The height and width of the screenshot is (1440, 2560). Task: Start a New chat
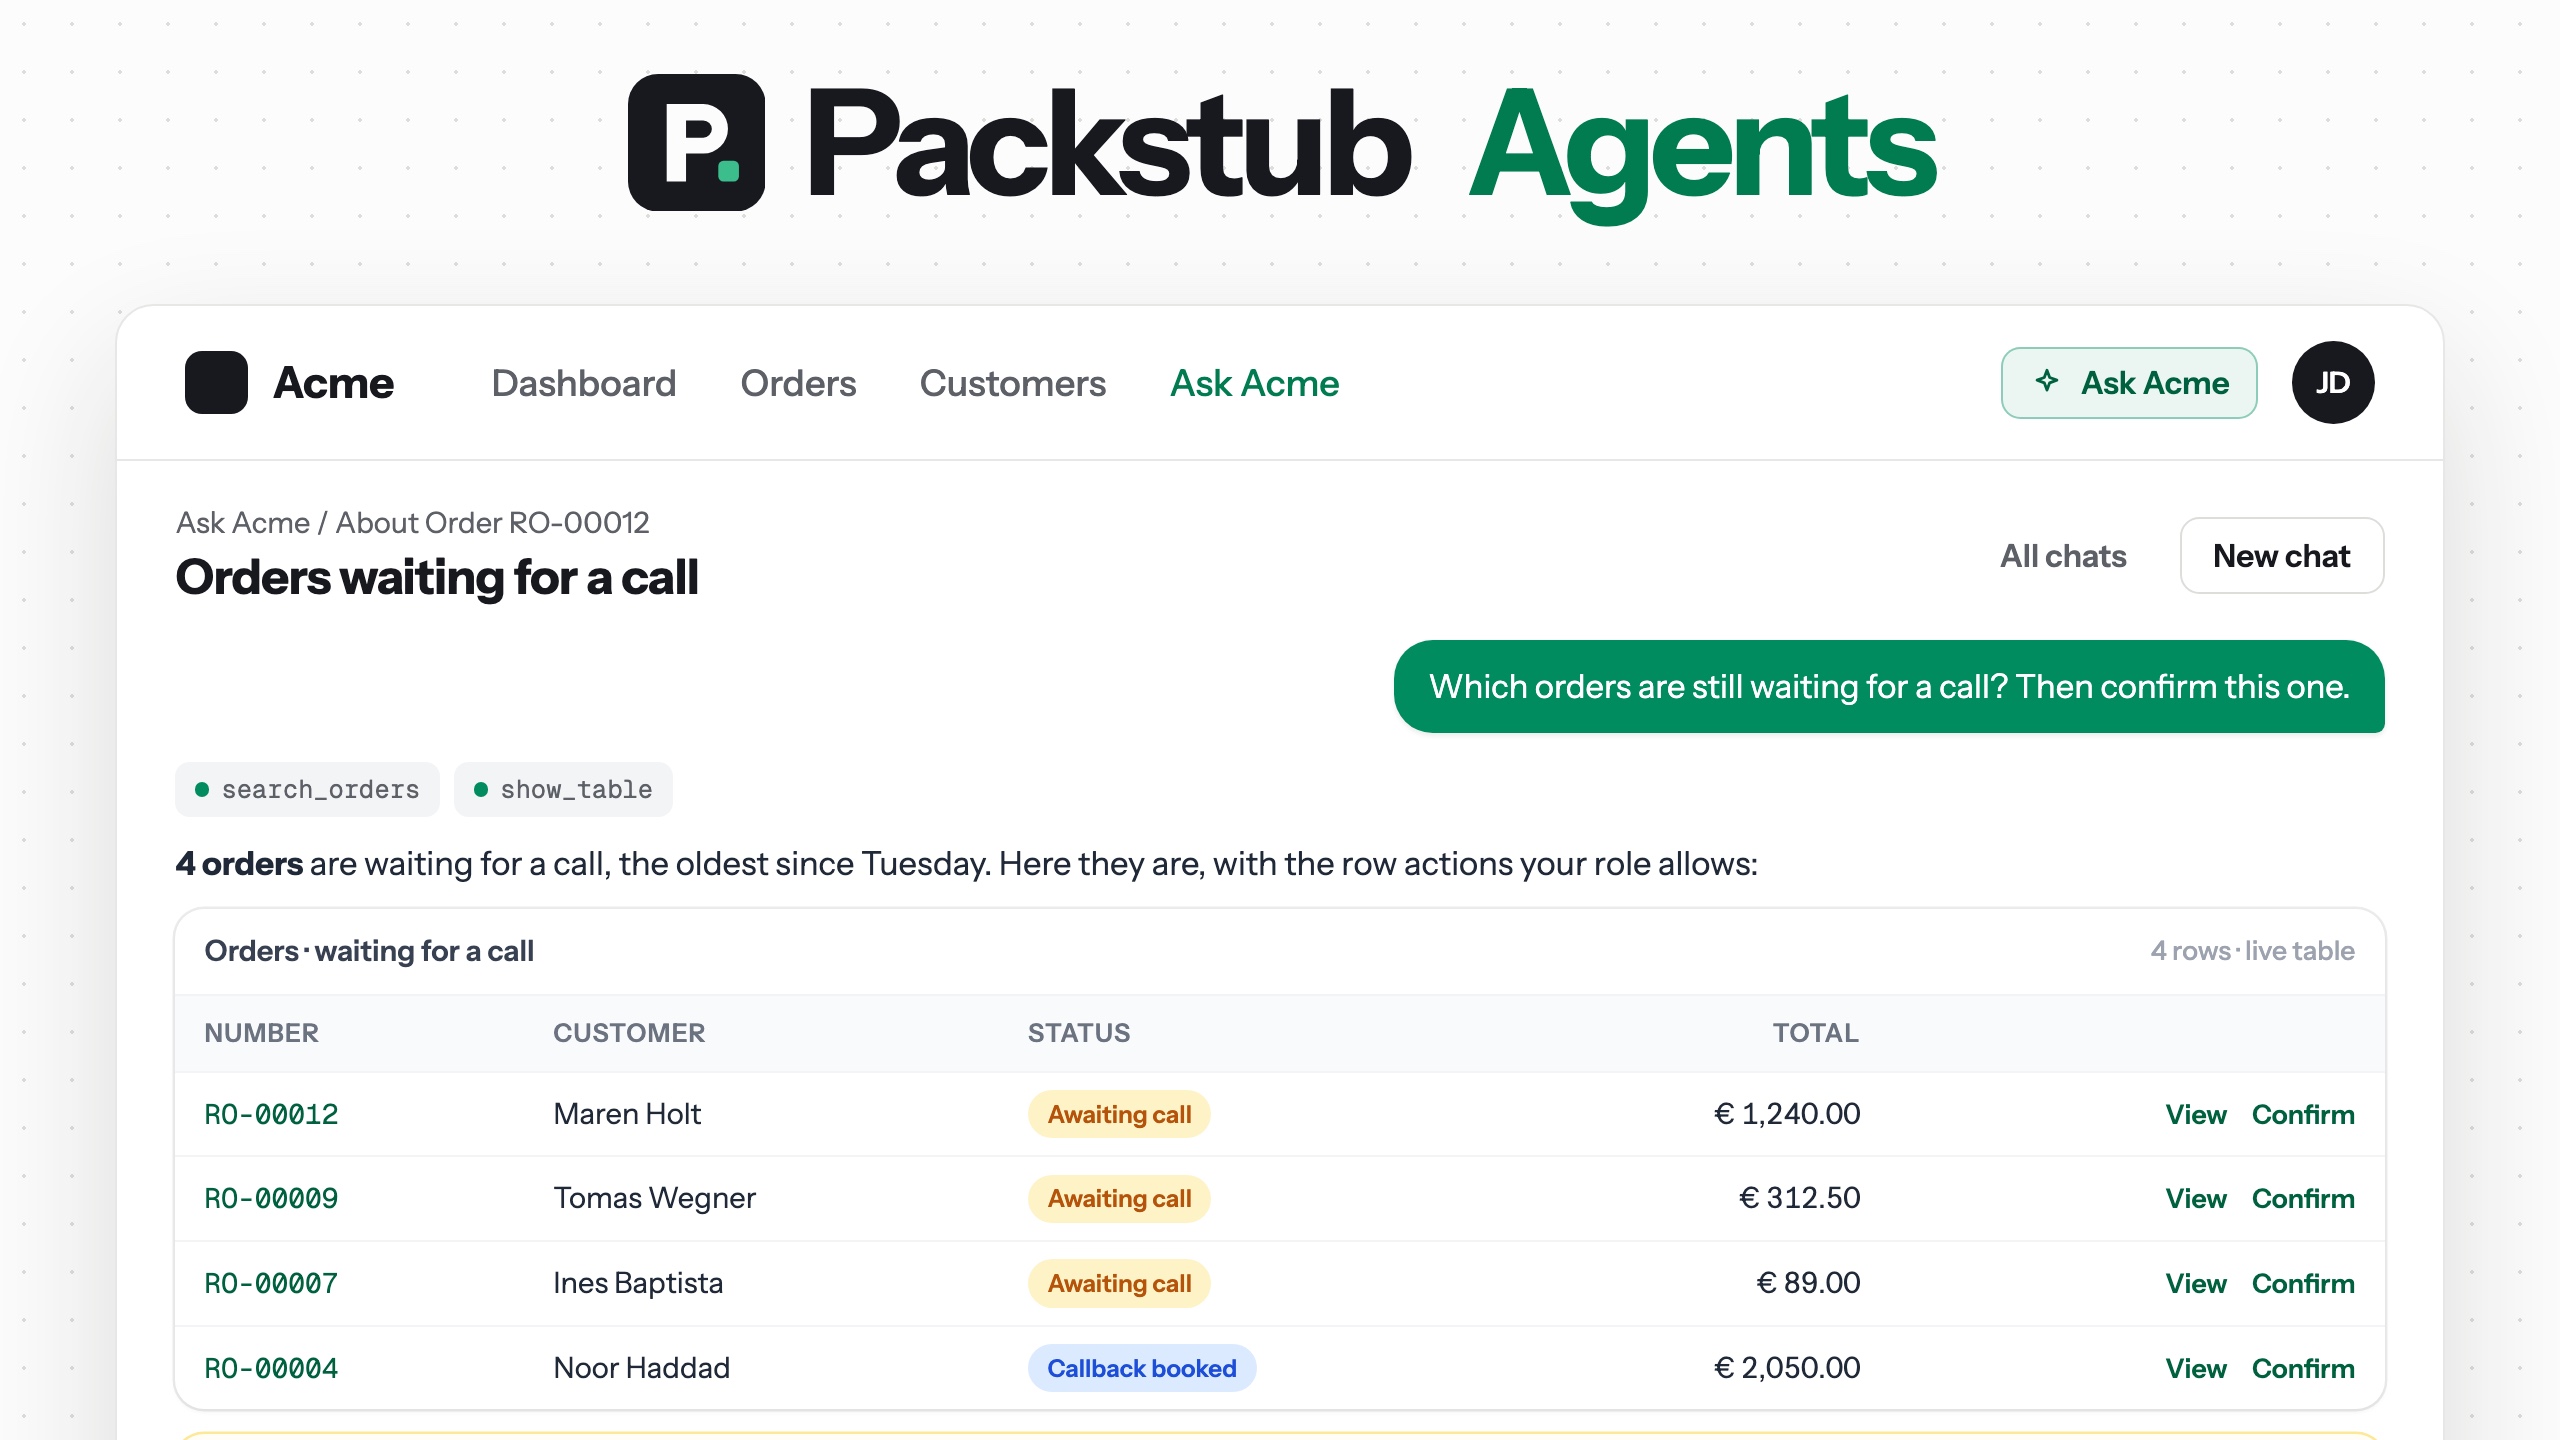2282,555
